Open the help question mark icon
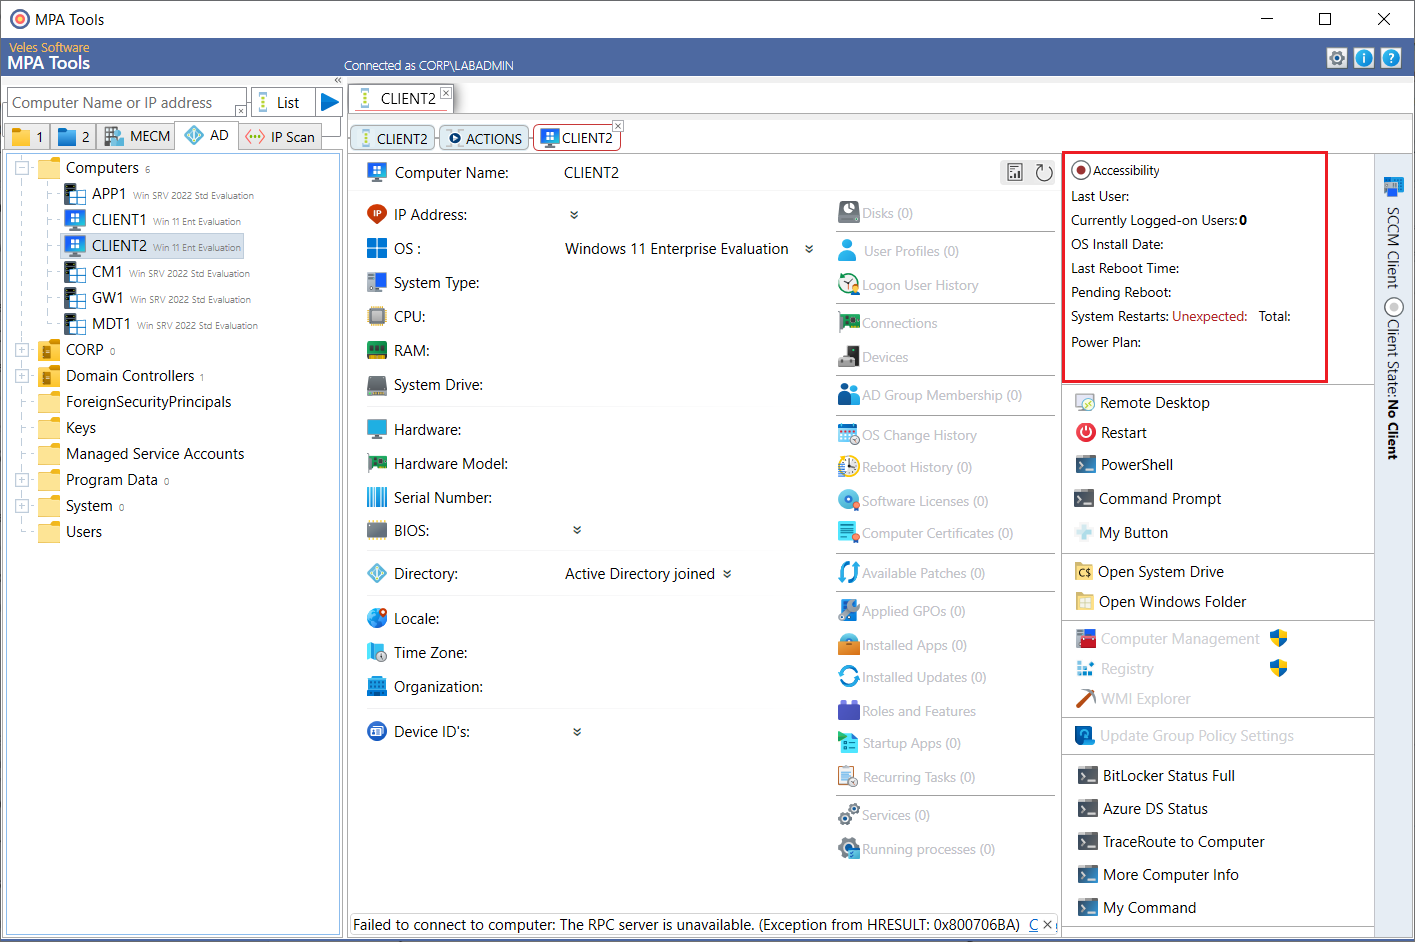Viewport: 1415px width, 942px height. coord(1391,58)
